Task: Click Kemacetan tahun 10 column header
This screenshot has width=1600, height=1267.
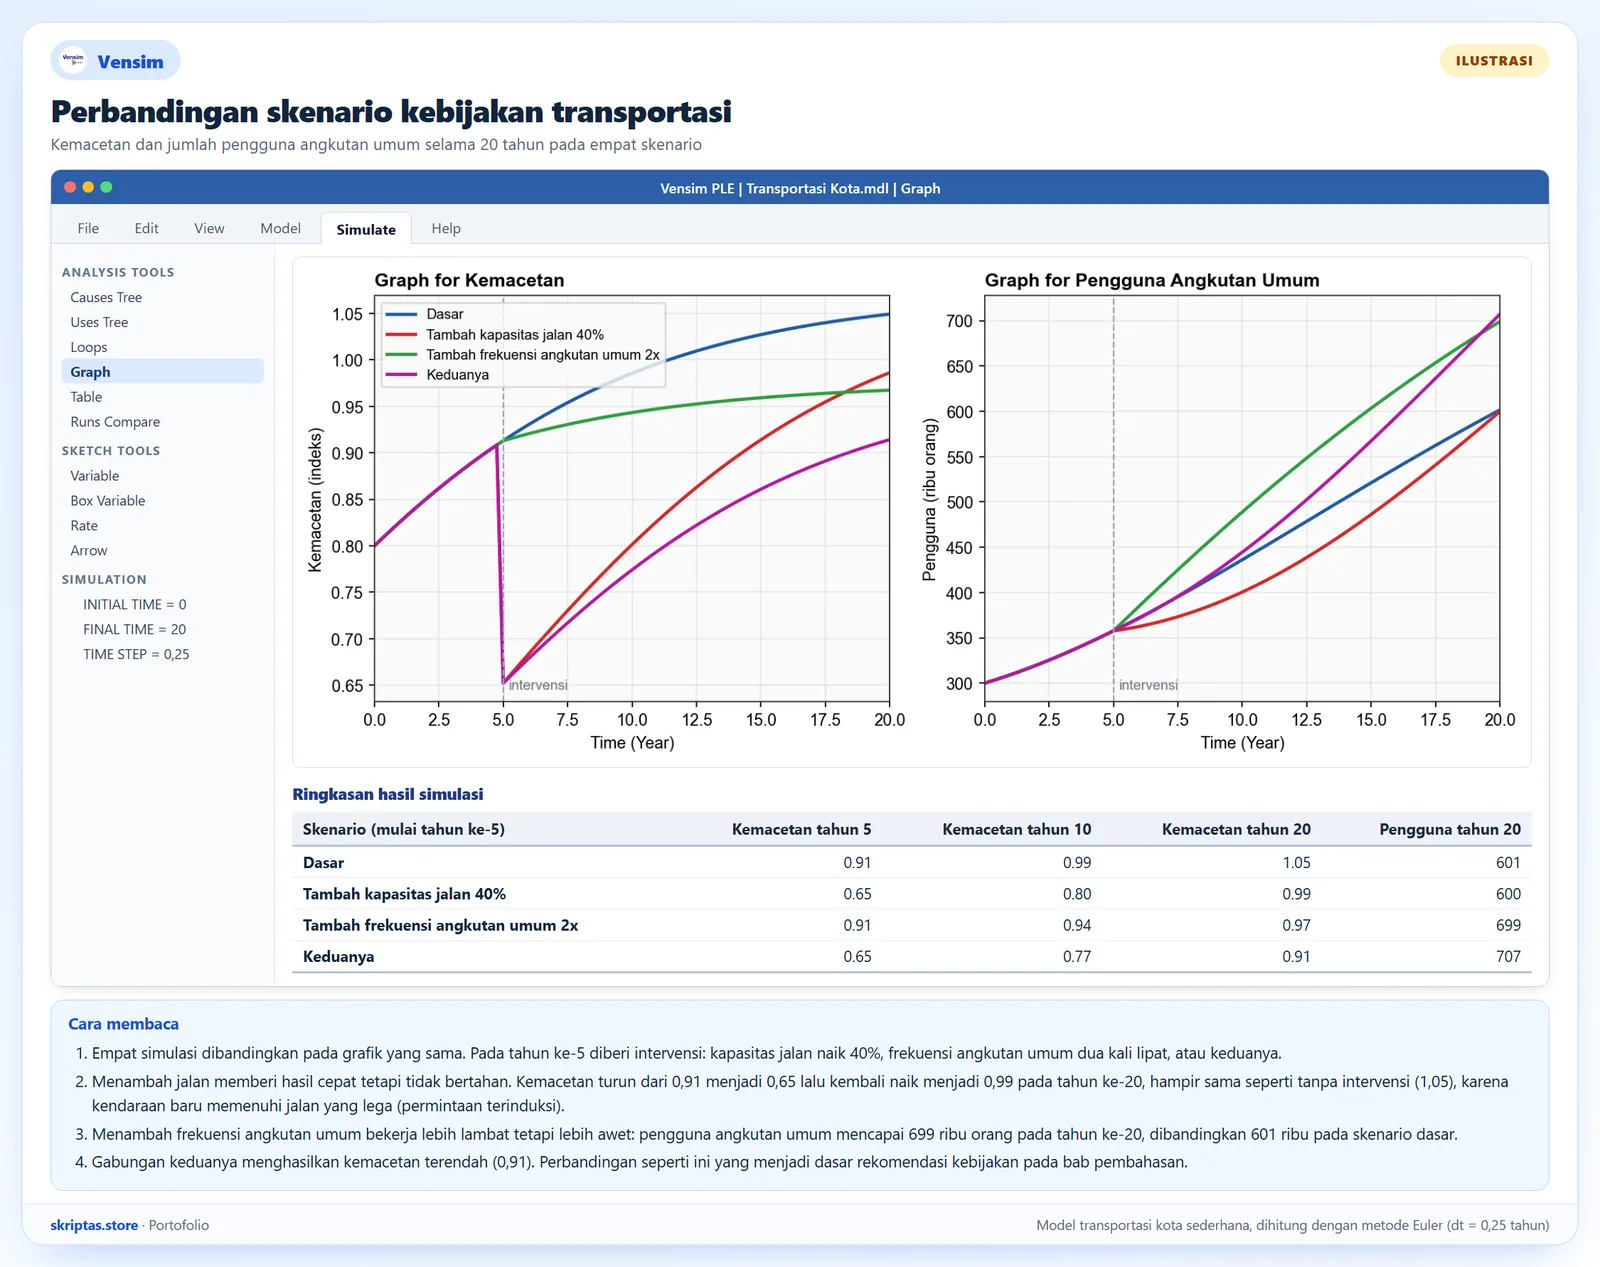Action: [1016, 829]
